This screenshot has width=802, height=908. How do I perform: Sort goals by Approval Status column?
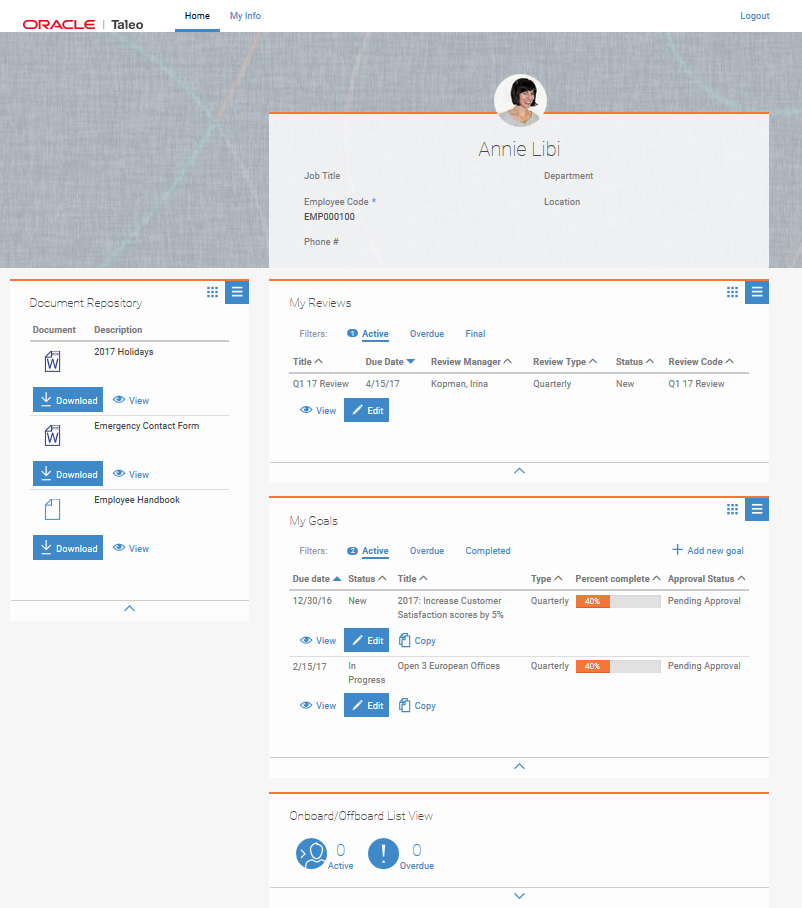(706, 579)
